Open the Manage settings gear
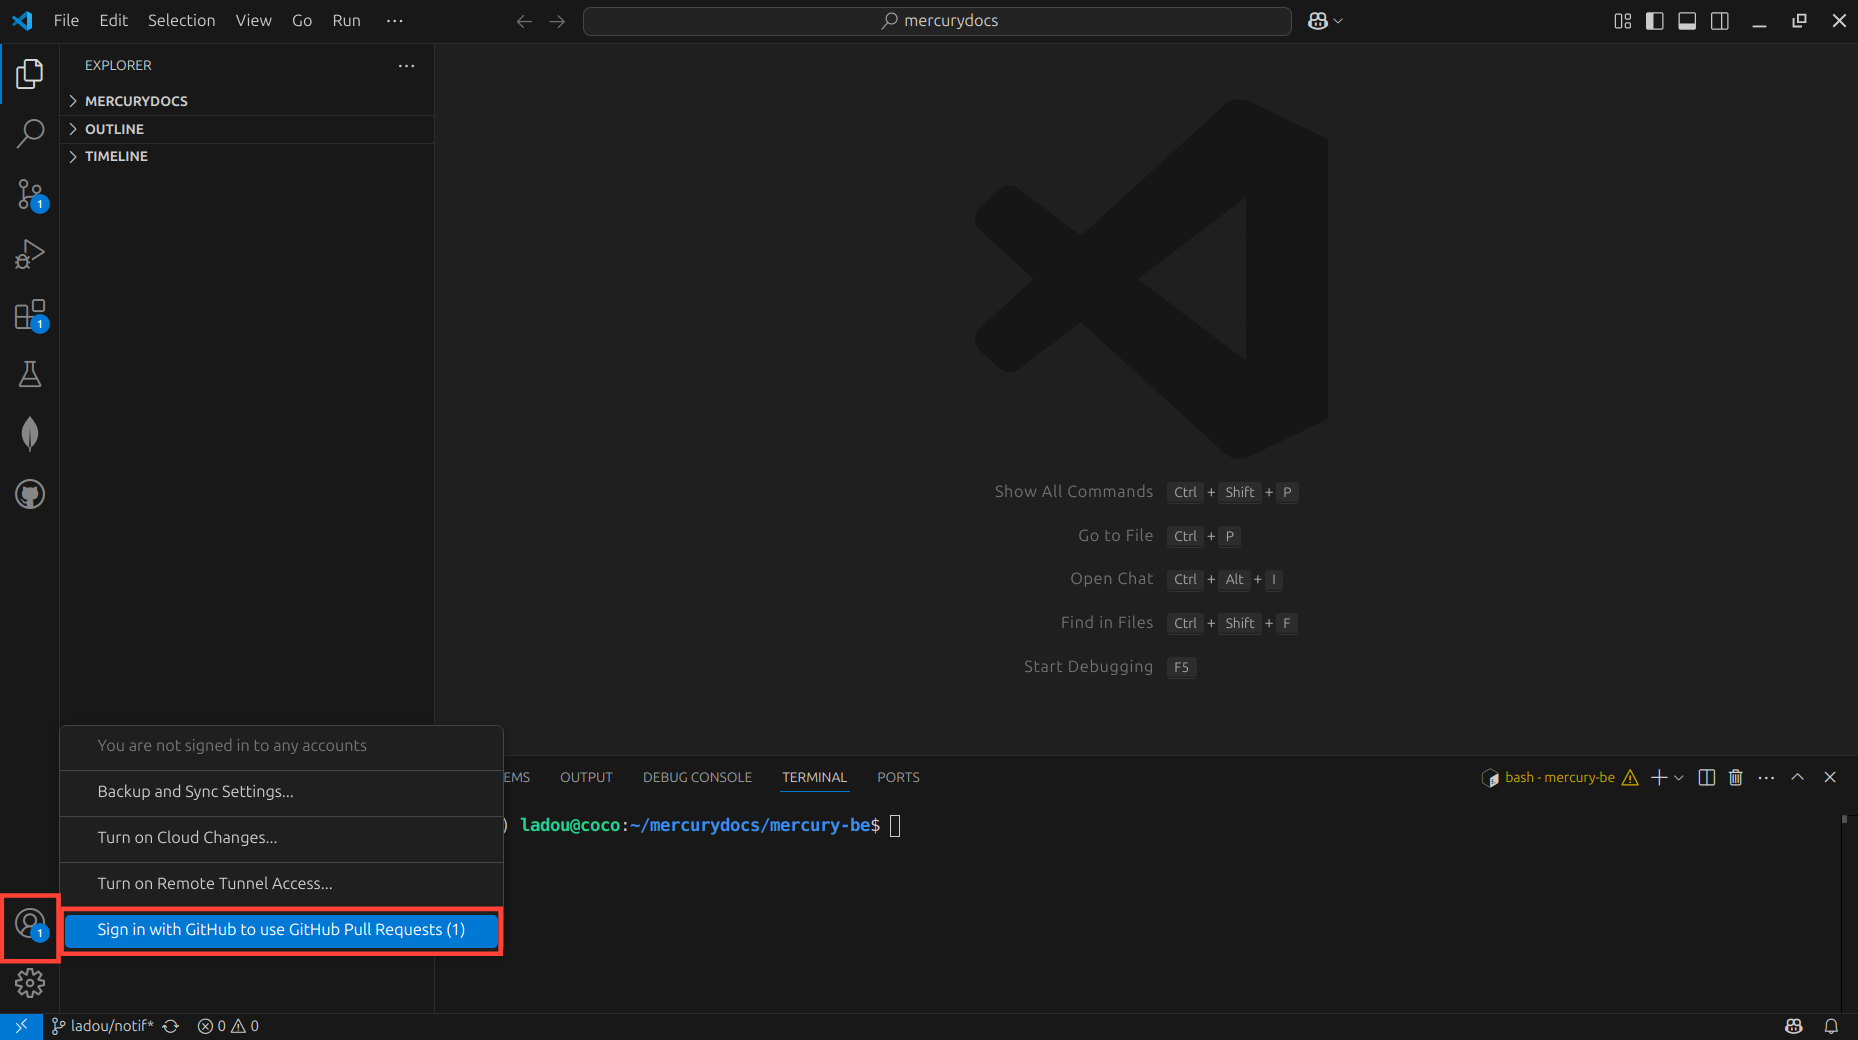The height and width of the screenshot is (1040, 1858). click(x=30, y=983)
